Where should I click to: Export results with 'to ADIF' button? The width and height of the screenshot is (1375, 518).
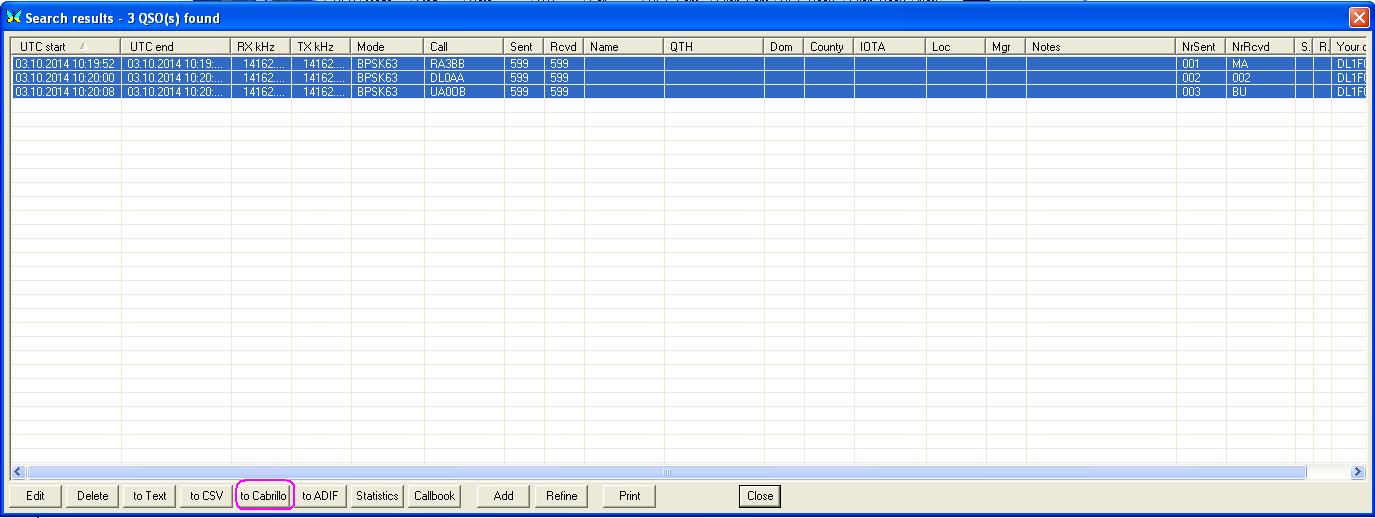coord(321,496)
